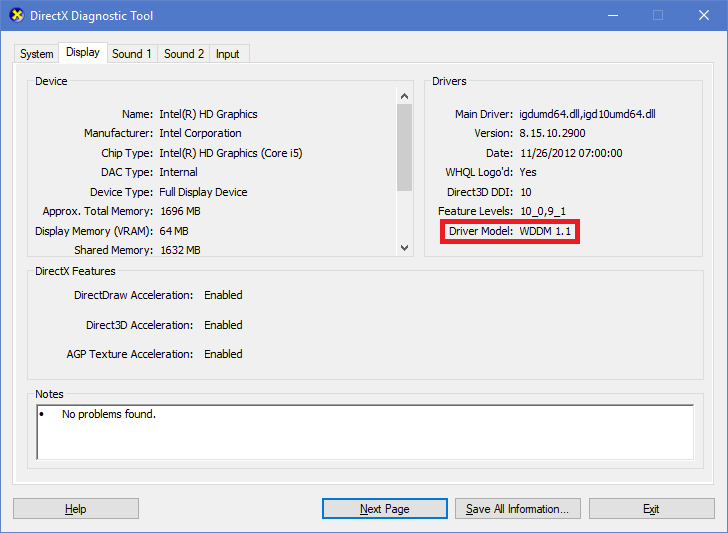Close the window with the X button

[703, 16]
